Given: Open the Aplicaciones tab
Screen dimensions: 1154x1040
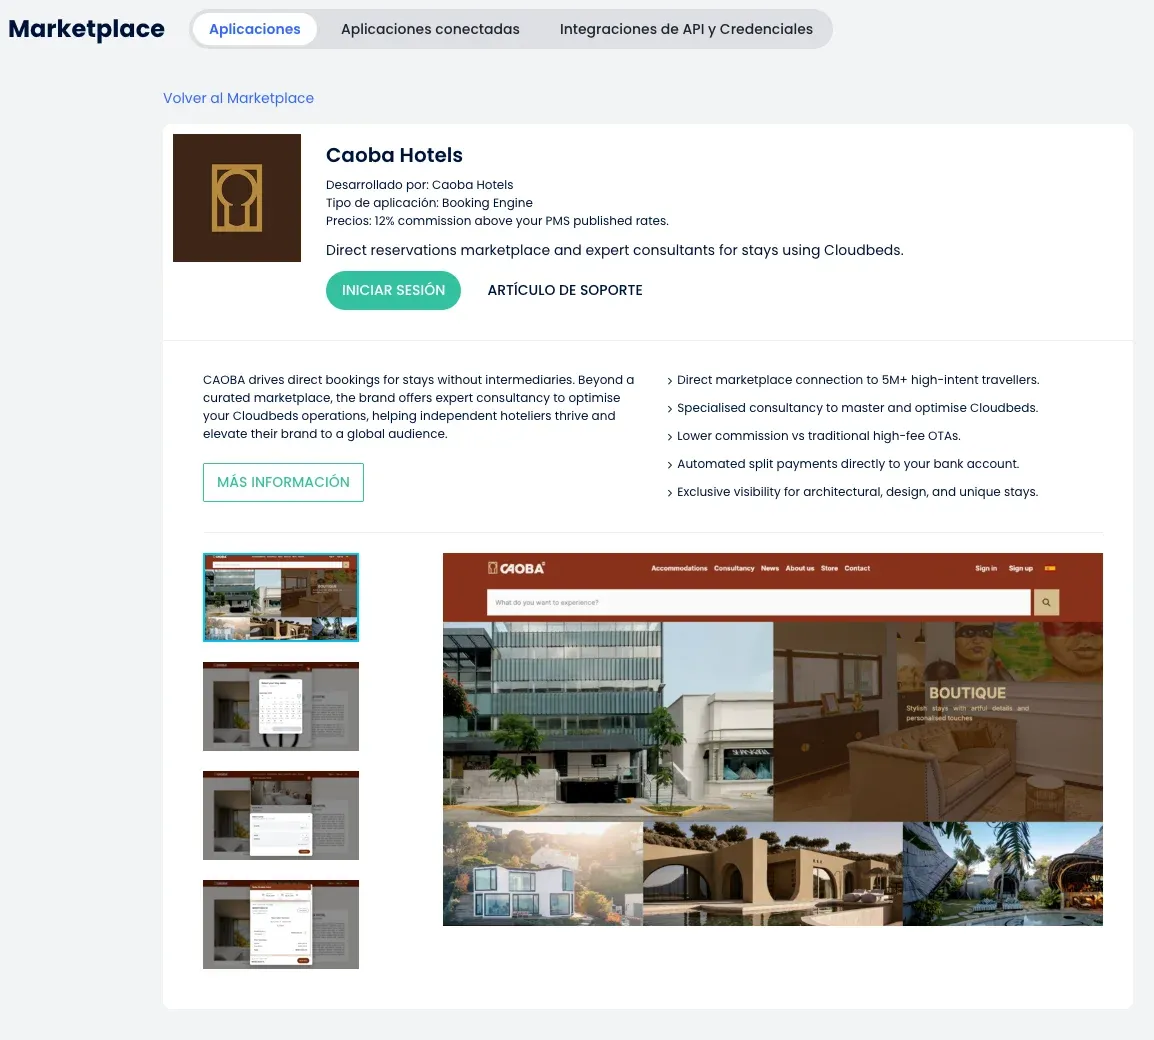Looking at the screenshot, I should (255, 29).
